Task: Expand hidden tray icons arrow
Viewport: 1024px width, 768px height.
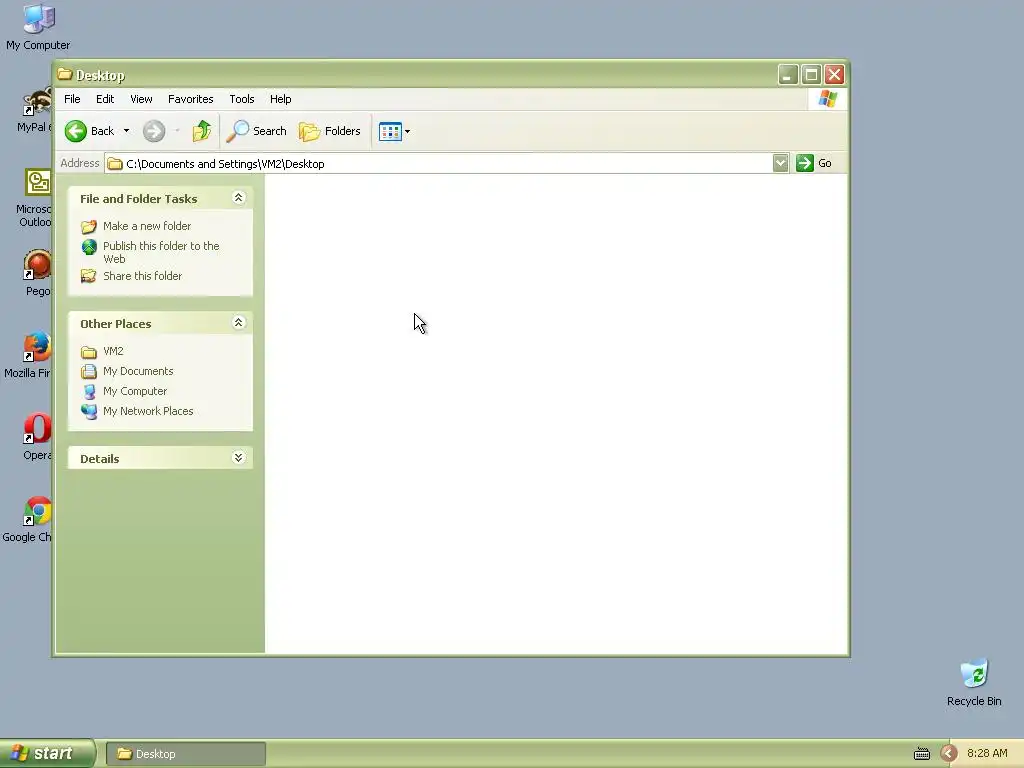Action: click(x=948, y=754)
